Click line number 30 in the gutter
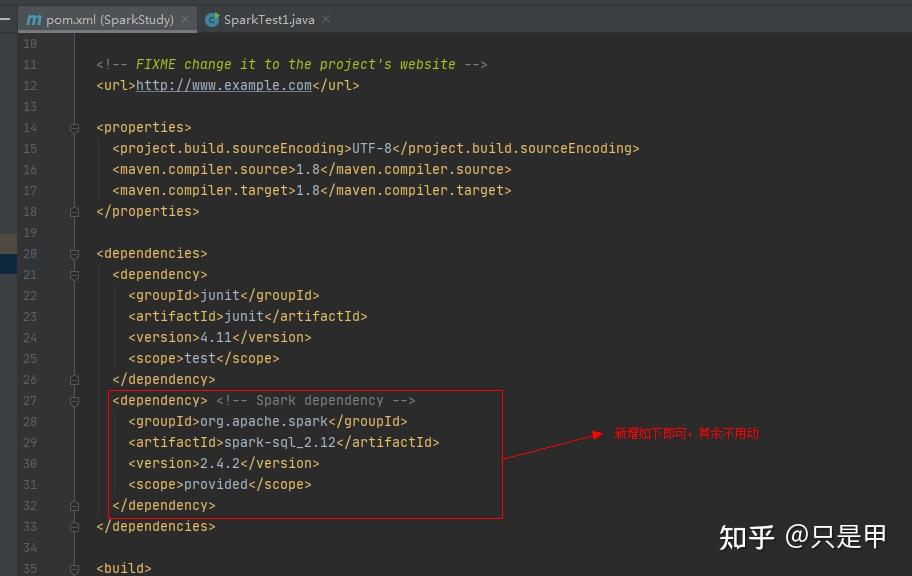Image resolution: width=912 pixels, height=576 pixels. (x=30, y=463)
